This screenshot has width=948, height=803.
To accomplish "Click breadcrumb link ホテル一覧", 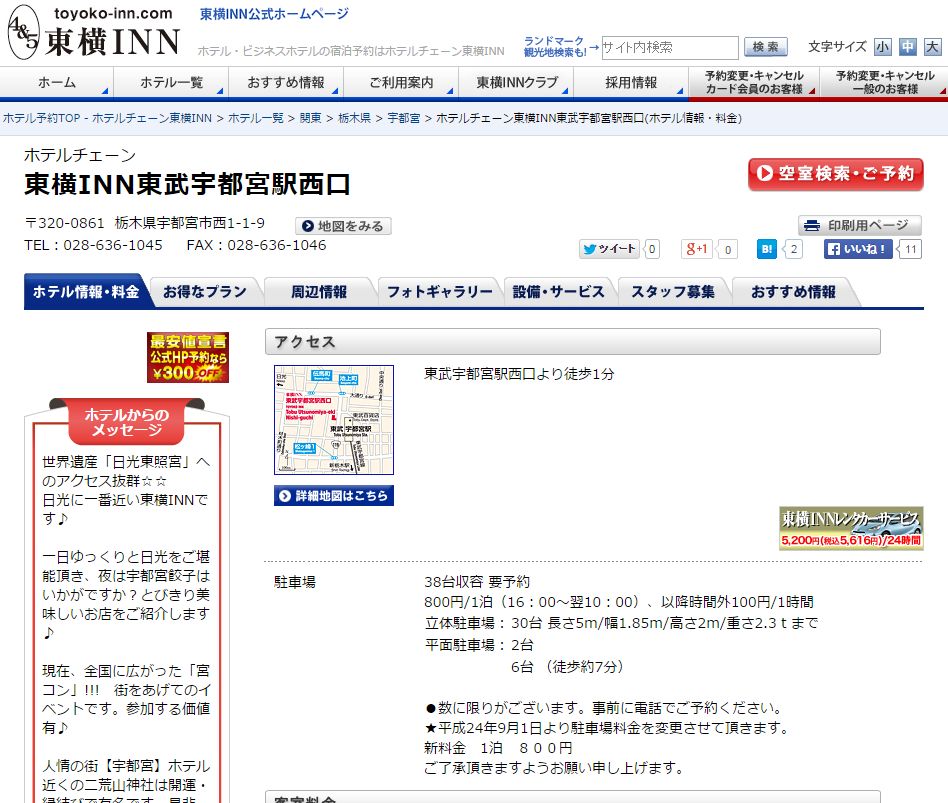I will (256, 118).
